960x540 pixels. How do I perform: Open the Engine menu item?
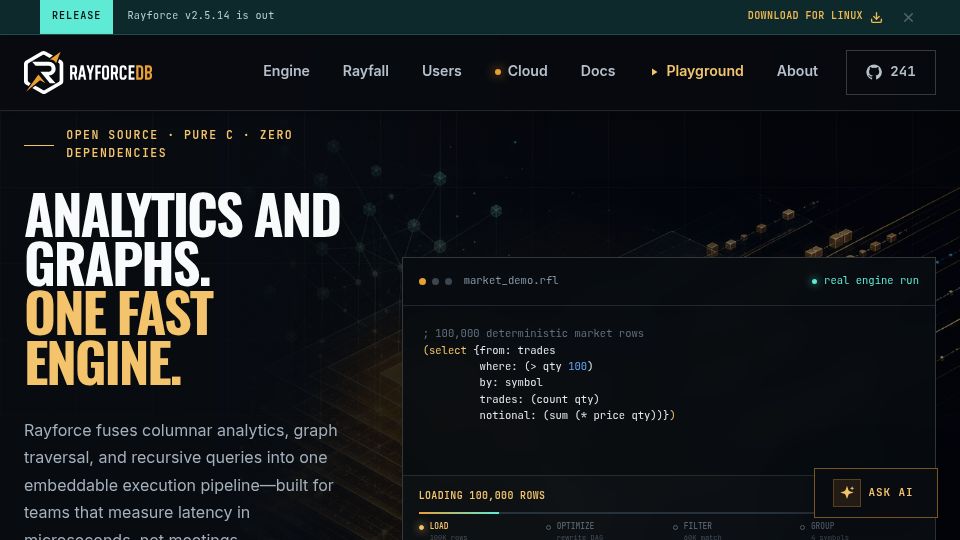[x=286, y=71]
